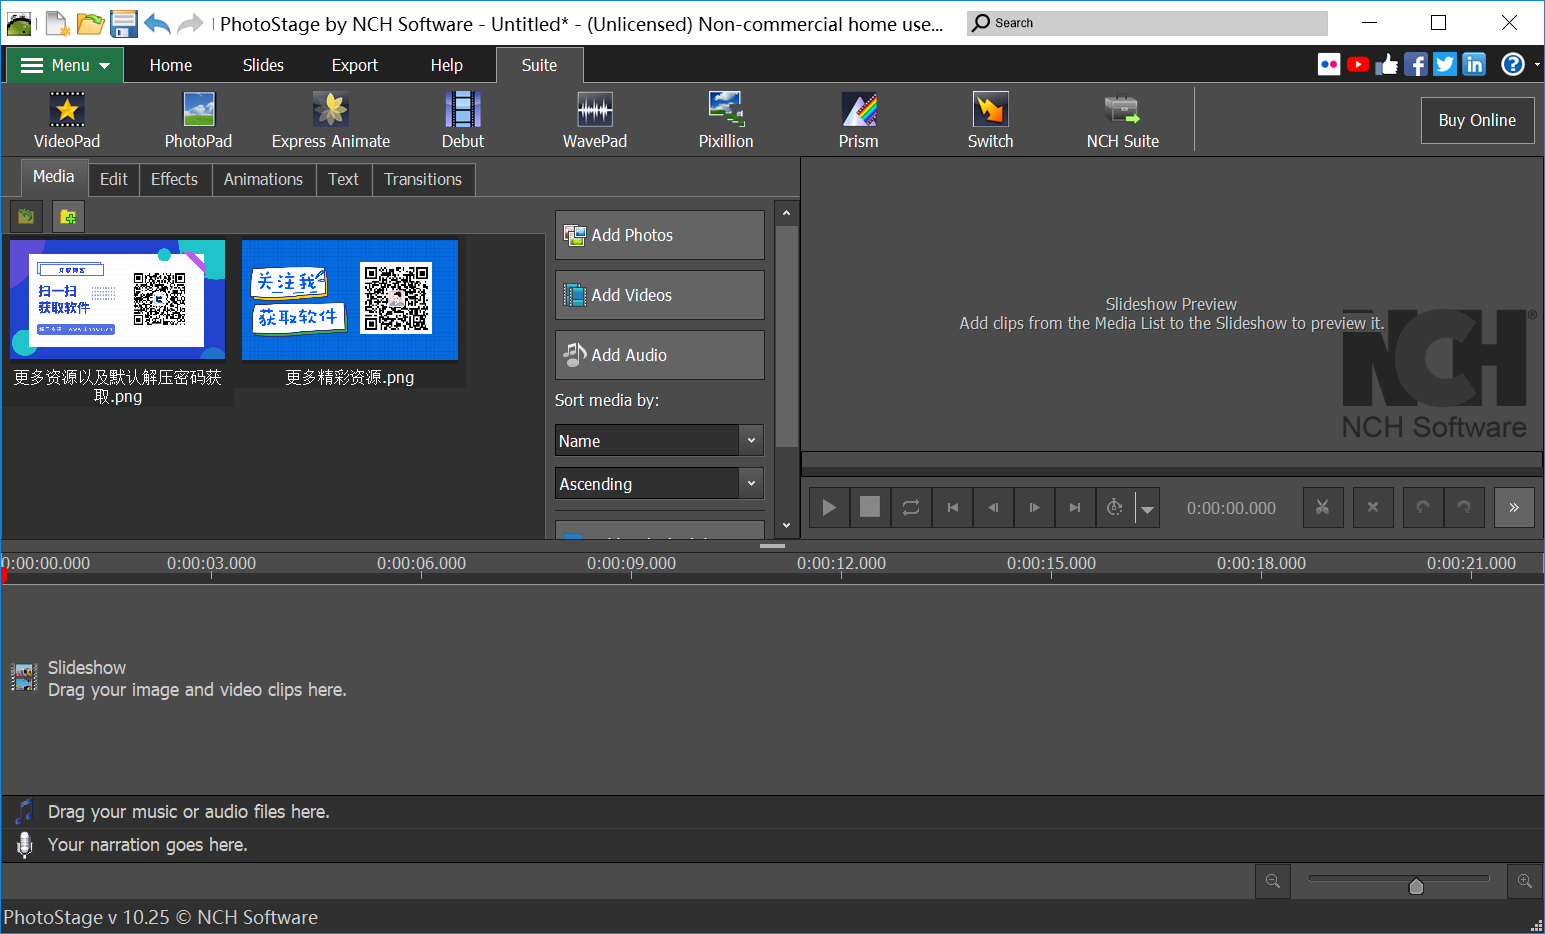Switch to the Home ribbon tab
1545x934 pixels.
pos(171,65)
